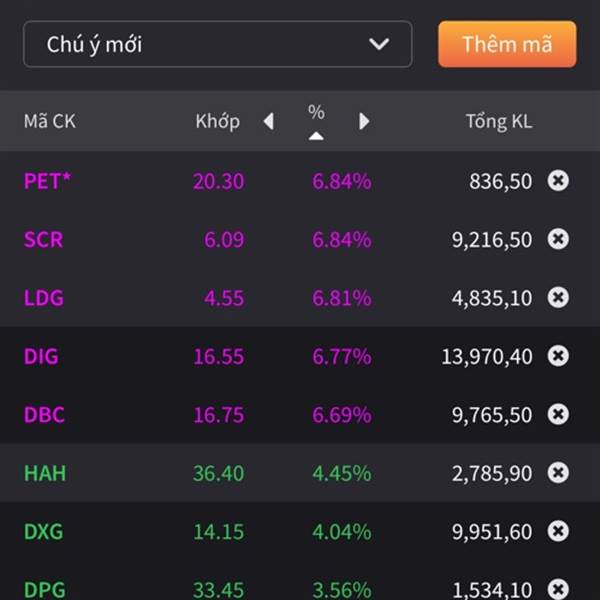This screenshot has width=600, height=600.
Task: Switch to next column with right arrow
Action: (x=364, y=121)
